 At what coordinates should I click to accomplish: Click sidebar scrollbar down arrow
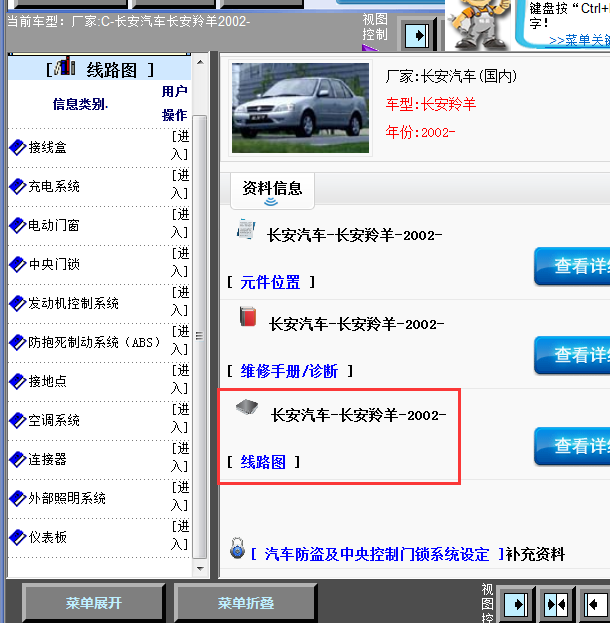[x=200, y=569]
